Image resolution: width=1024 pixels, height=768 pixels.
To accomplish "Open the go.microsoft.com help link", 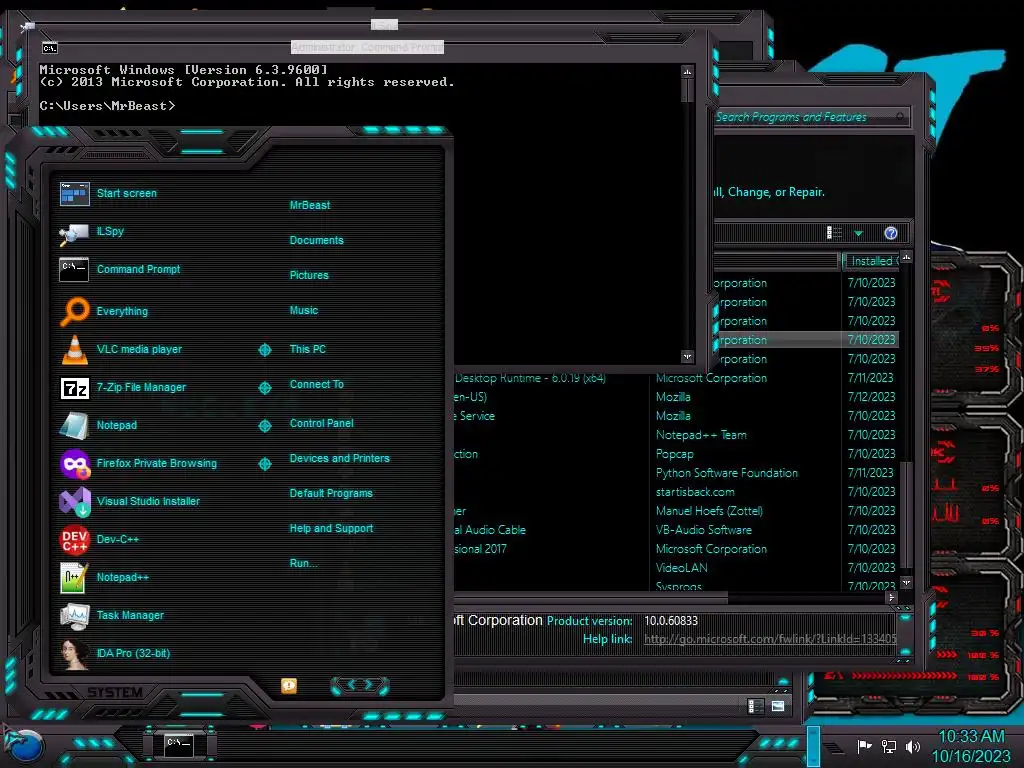I will 770,639.
